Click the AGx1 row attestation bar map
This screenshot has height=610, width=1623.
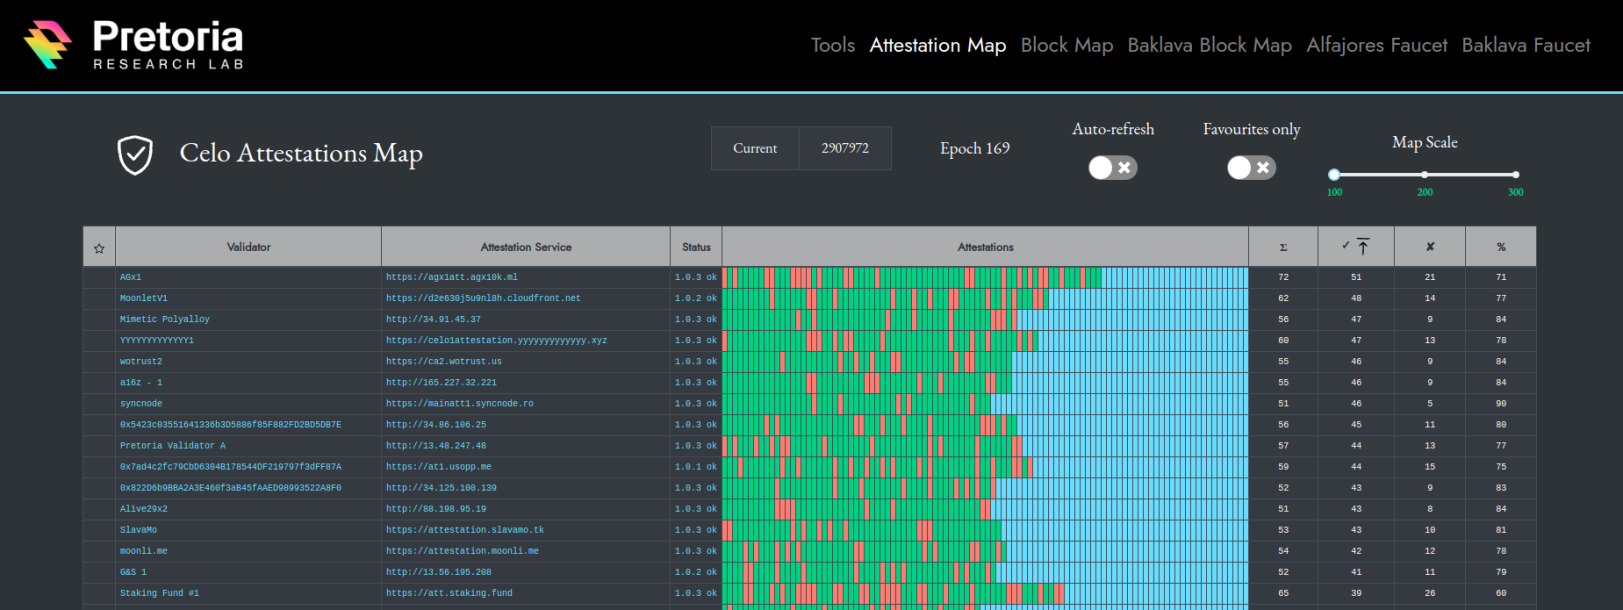[x=985, y=277]
